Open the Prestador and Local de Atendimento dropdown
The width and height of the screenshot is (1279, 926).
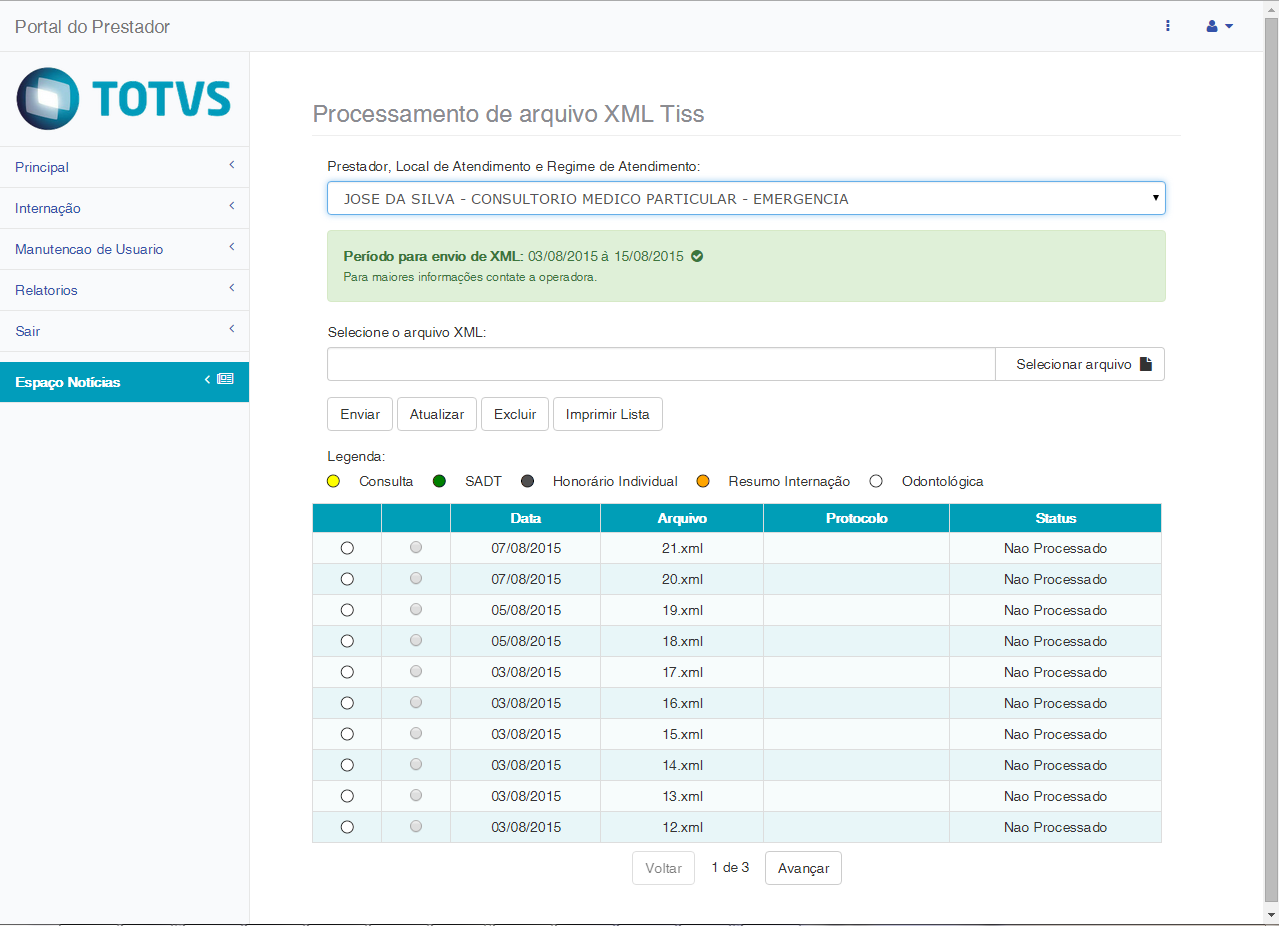746,198
